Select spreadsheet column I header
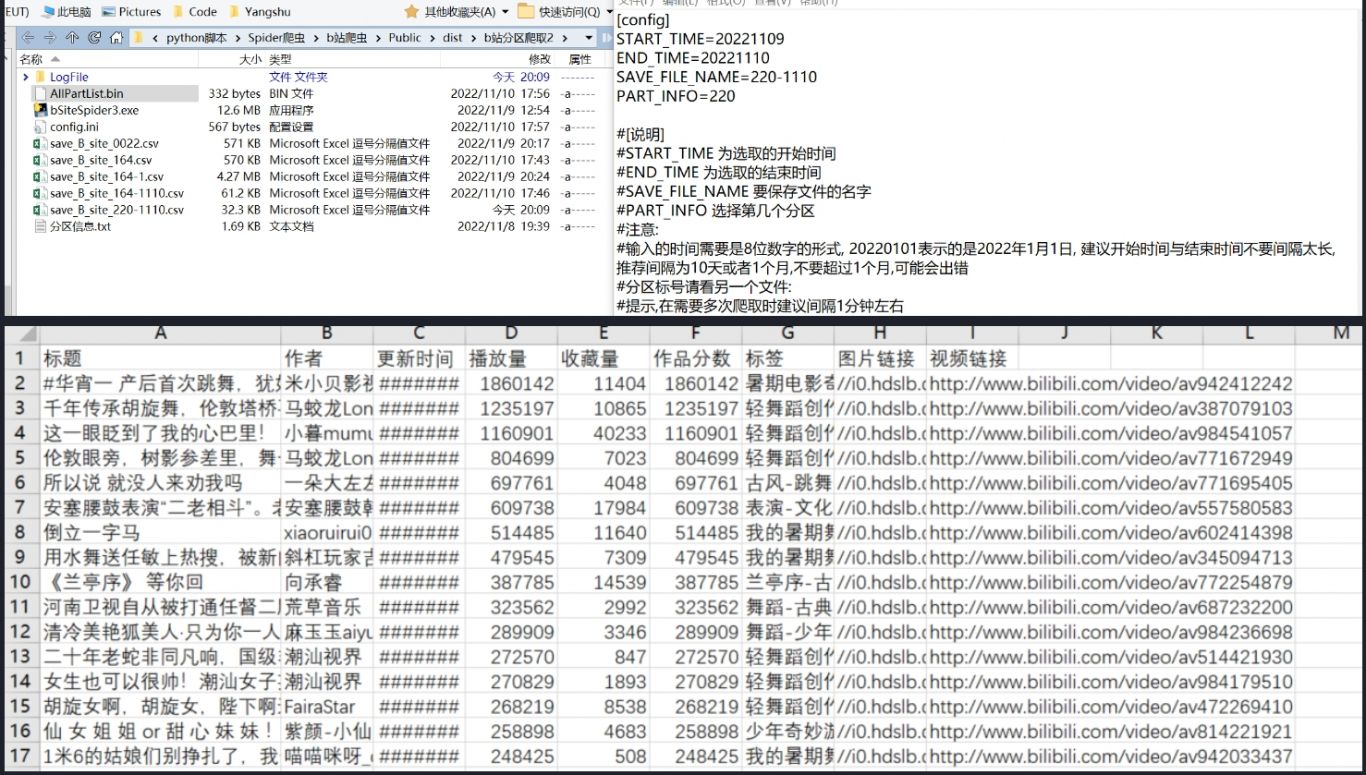This screenshot has width=1366, height=775. pos(972,333)
